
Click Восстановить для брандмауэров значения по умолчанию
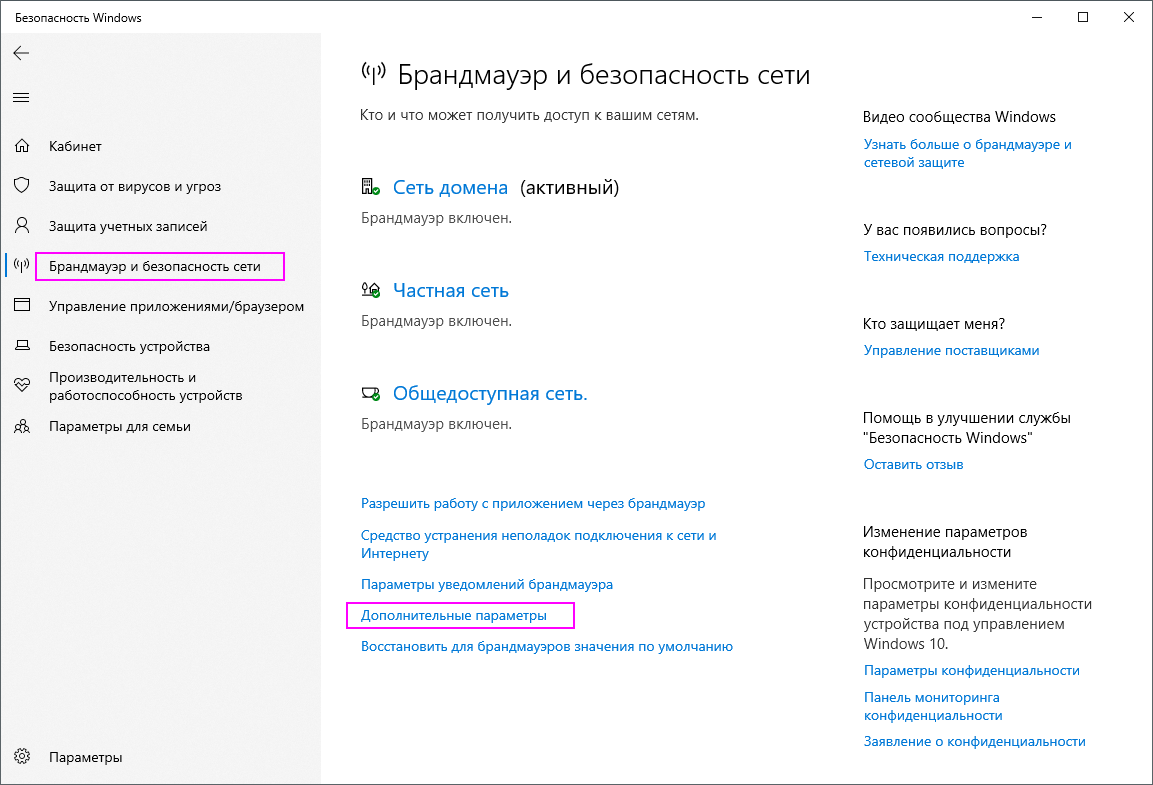546,647
